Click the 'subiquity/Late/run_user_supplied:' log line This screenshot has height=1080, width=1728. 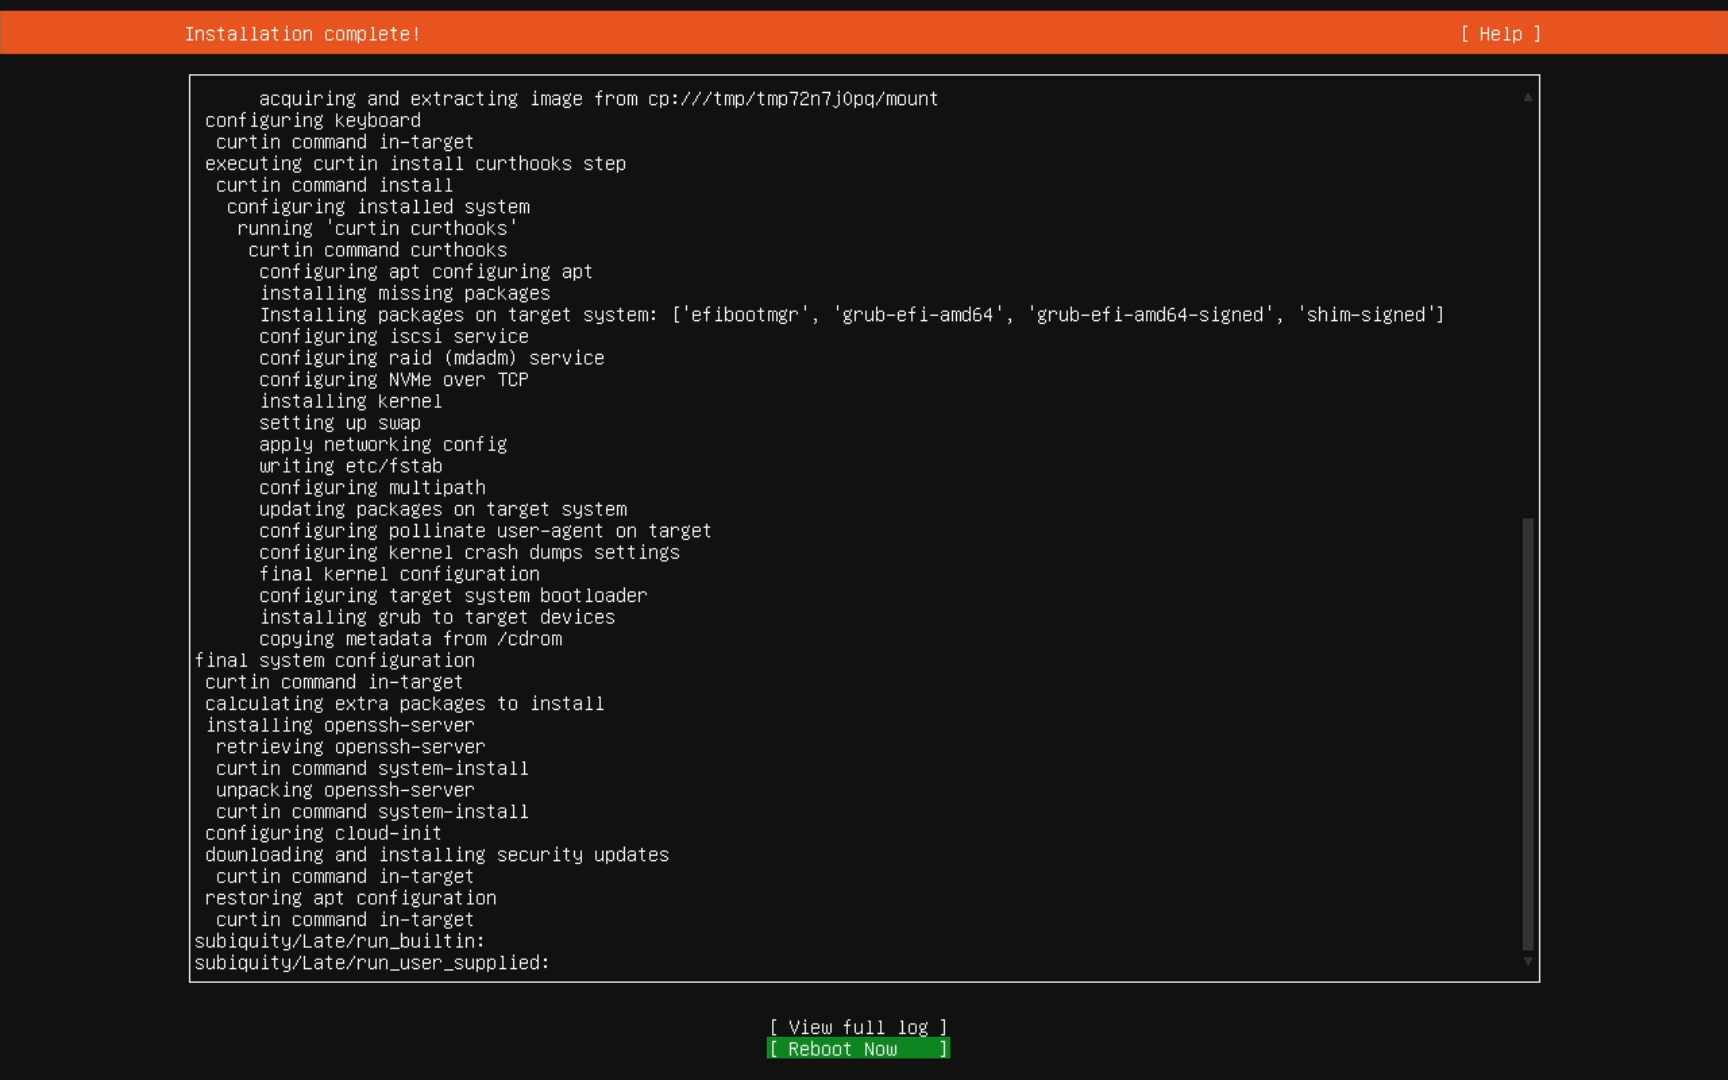[372, 963]
